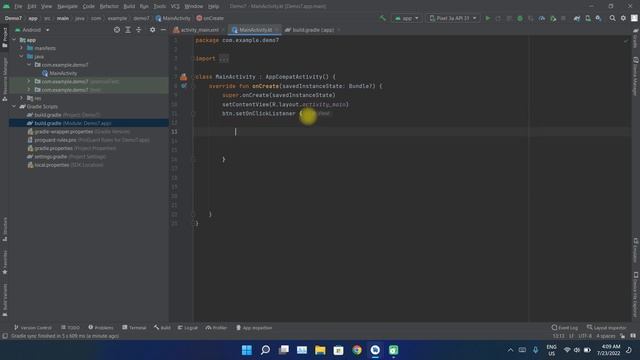Click the onCreate breadcrumb in navigation bar
The image size is (640, 360).
pyautogui.click(x=210, y=18)
